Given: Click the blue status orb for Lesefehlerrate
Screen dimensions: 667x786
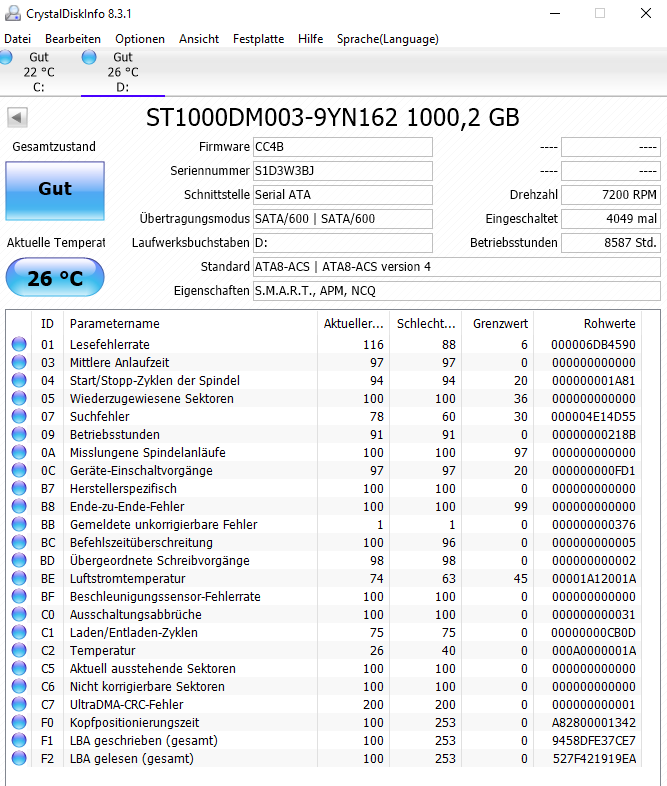Looking at the screenshot, I should (x=19, y=344).
